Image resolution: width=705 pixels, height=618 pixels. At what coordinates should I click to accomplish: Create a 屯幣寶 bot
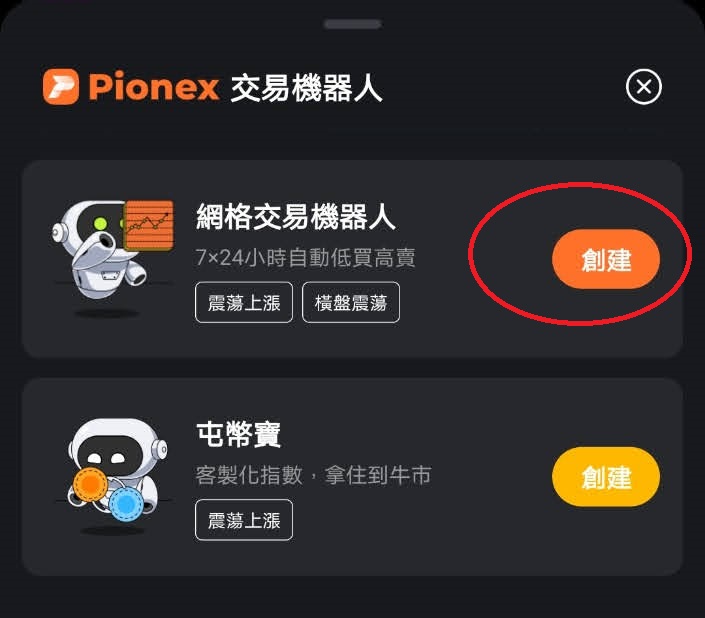coord(606,477)
